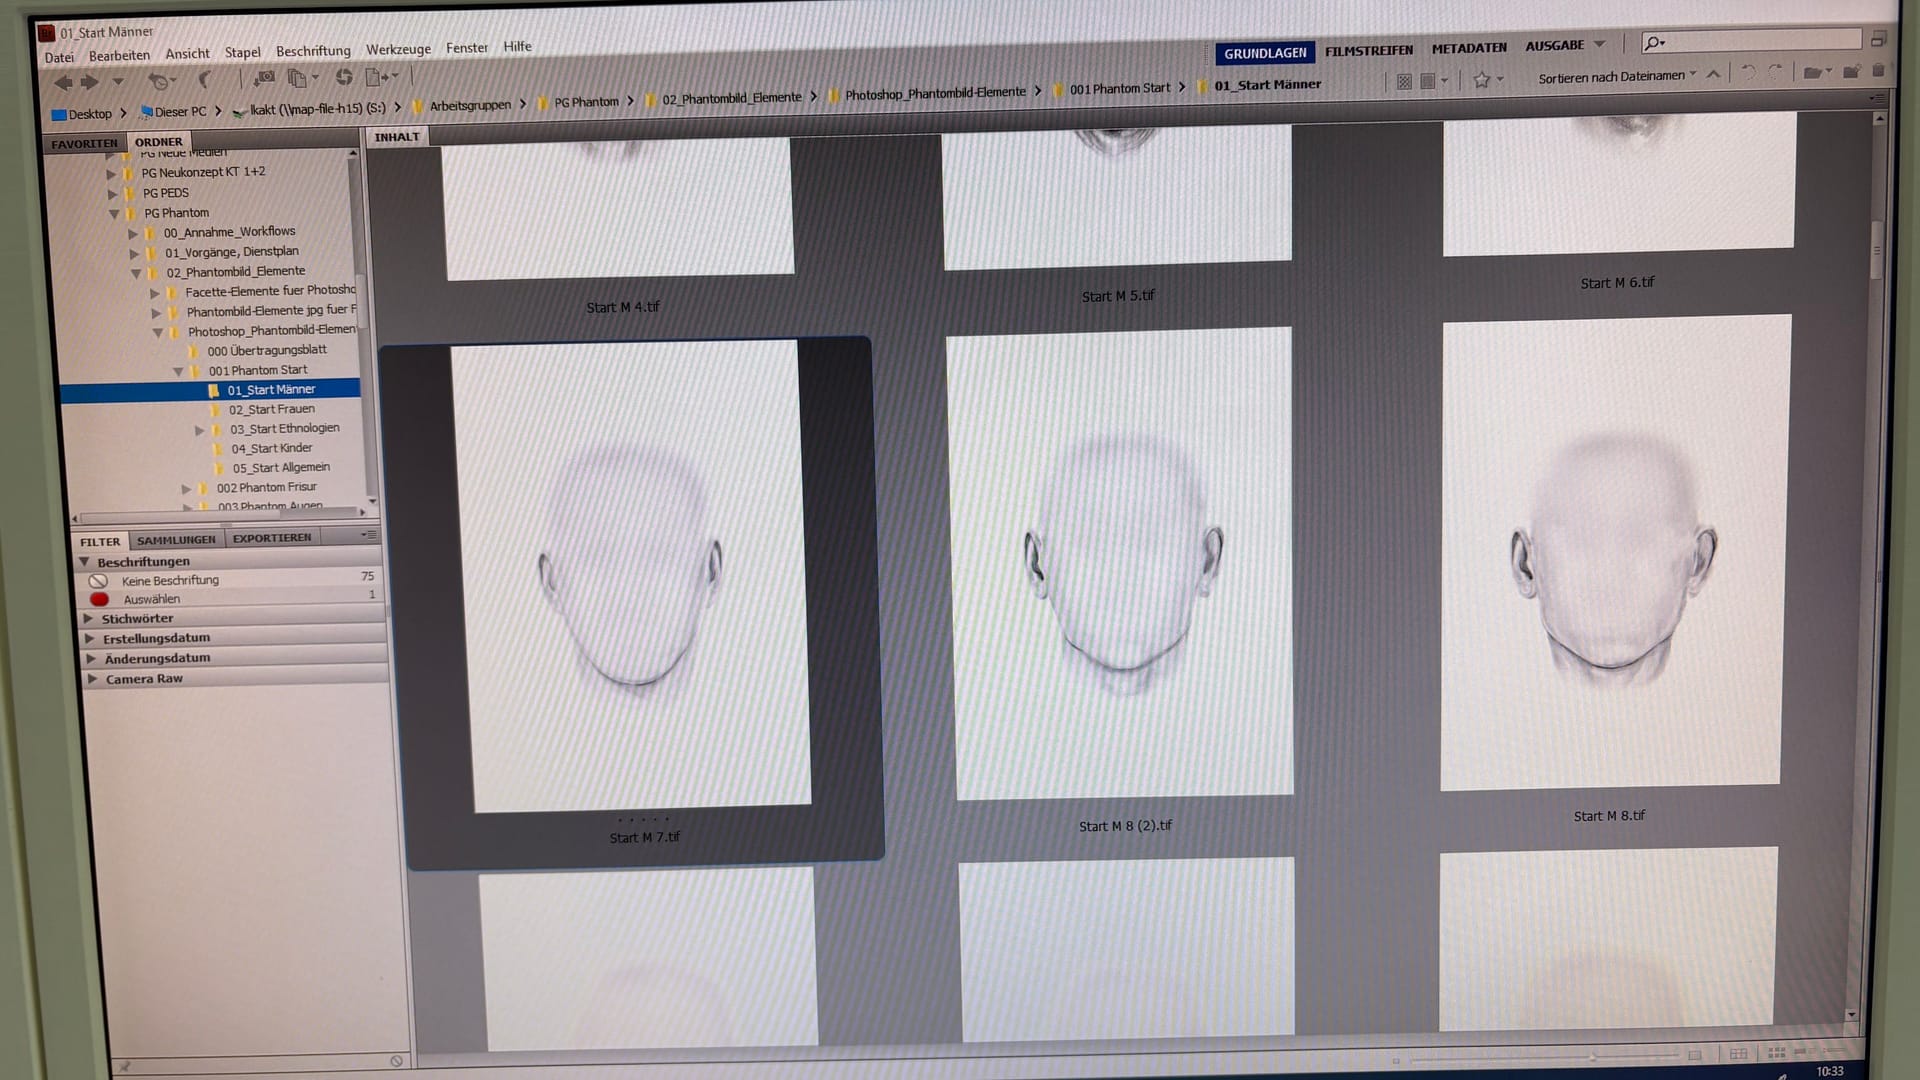
Task: Click the boomerang return-to-Photoshop icon
Action: [205, 80]
